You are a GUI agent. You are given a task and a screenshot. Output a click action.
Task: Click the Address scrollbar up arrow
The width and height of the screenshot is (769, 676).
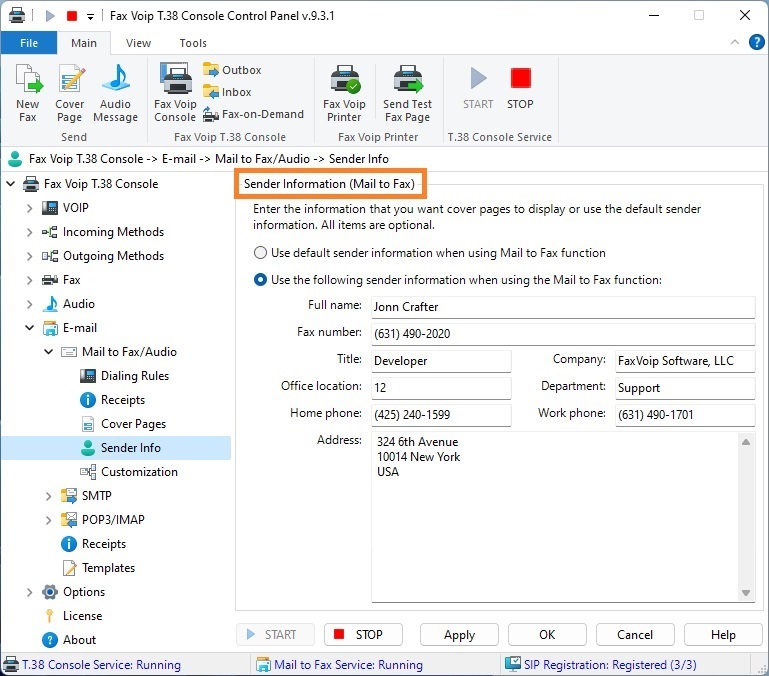(x=746, y=442)
